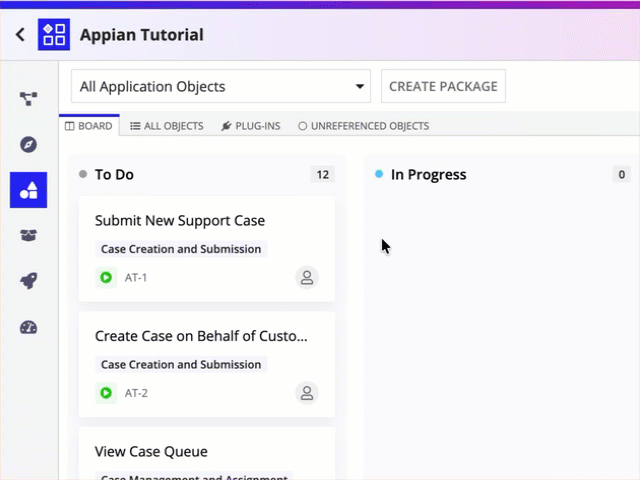This screenshot has width=640, height=480.
Task: Click the Create Package button
Action: click(443, 86)
